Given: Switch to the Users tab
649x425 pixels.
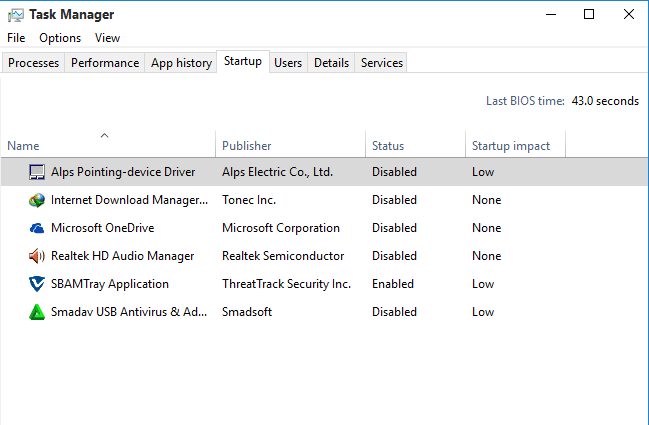Looking at the screenshot, I should click(x=288, y=63).
